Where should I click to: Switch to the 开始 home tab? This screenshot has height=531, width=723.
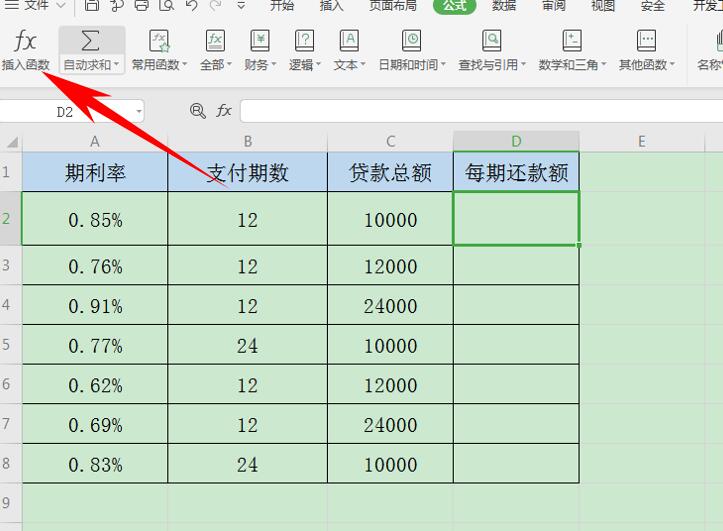[x=282, y=6]
